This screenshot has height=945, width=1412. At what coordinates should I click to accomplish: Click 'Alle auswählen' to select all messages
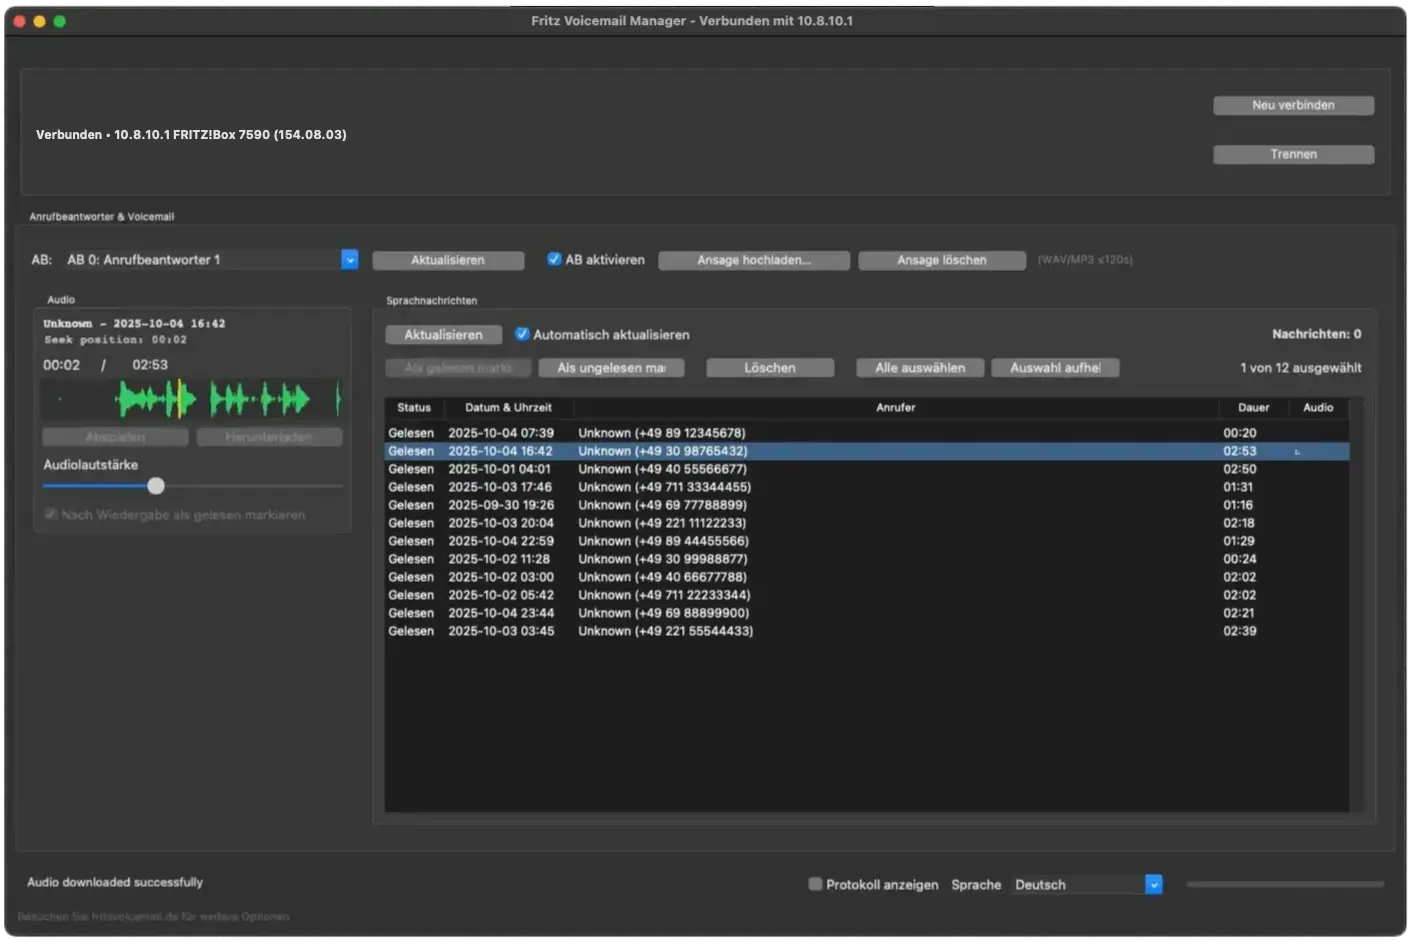[920, 368]
